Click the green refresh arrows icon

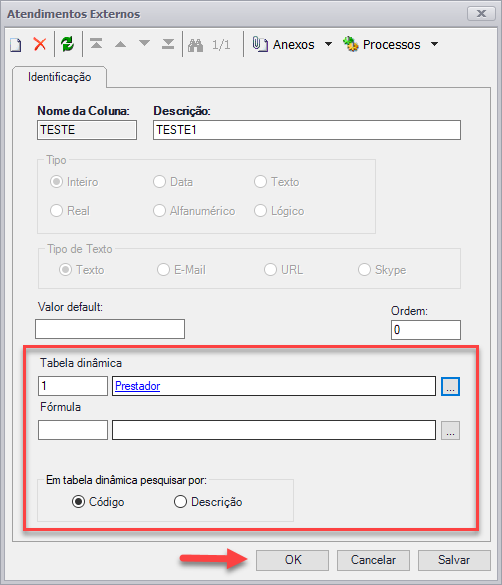coord(68,44)
